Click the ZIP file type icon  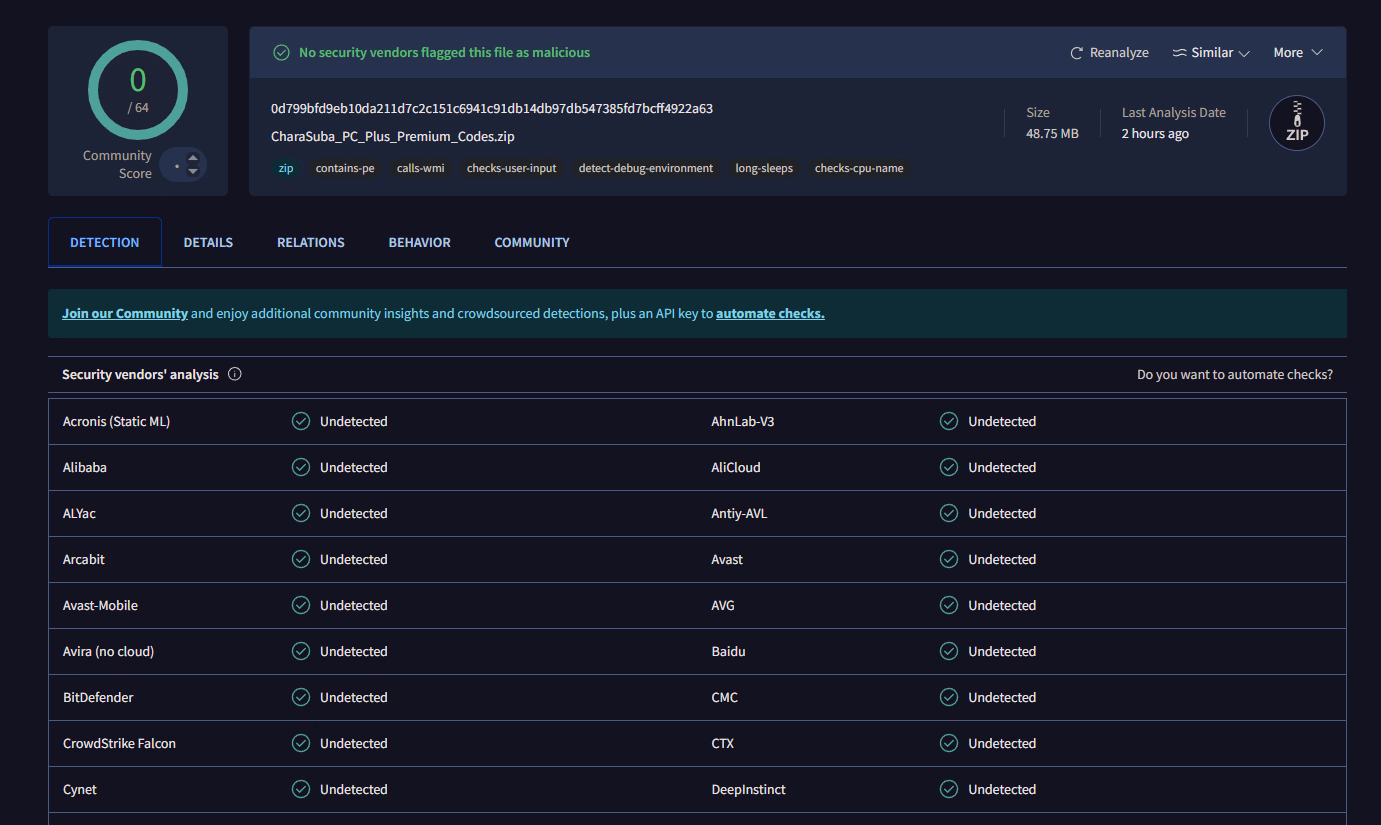(x=1297, y=123)
